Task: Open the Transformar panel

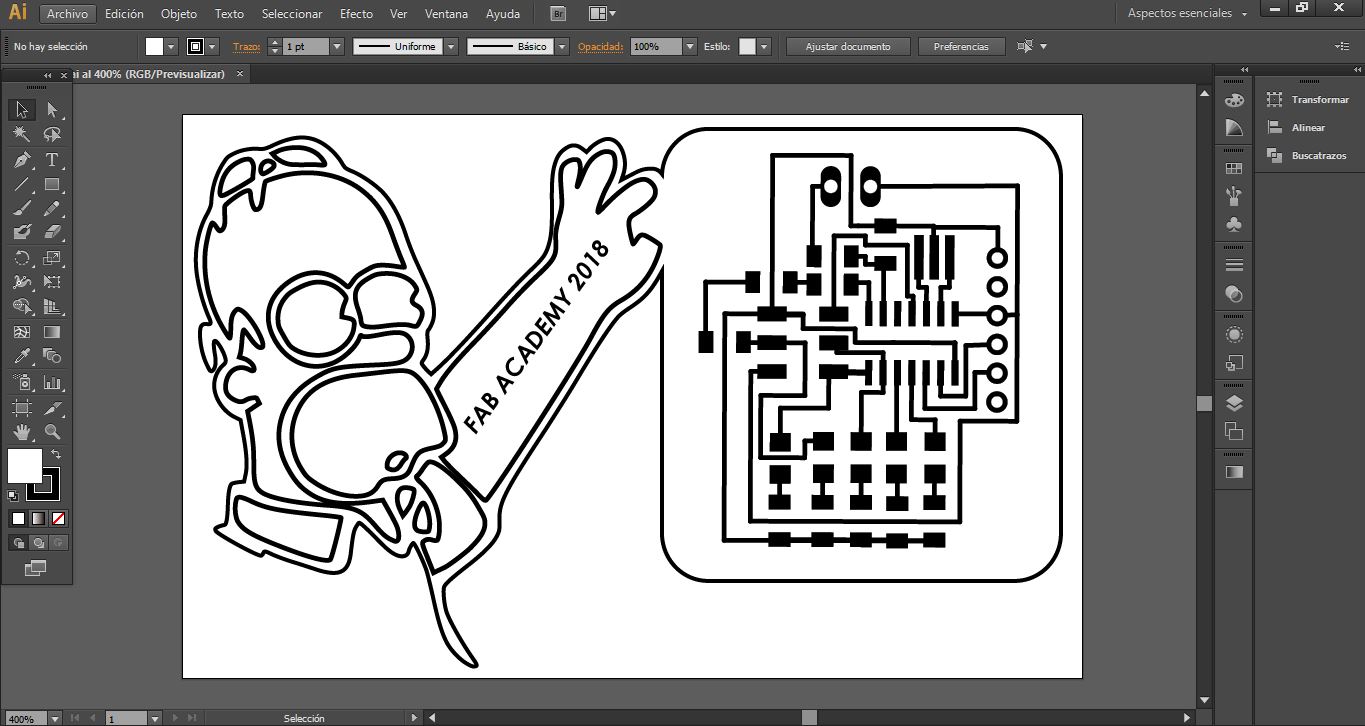Action: (x=1308, y=100)
